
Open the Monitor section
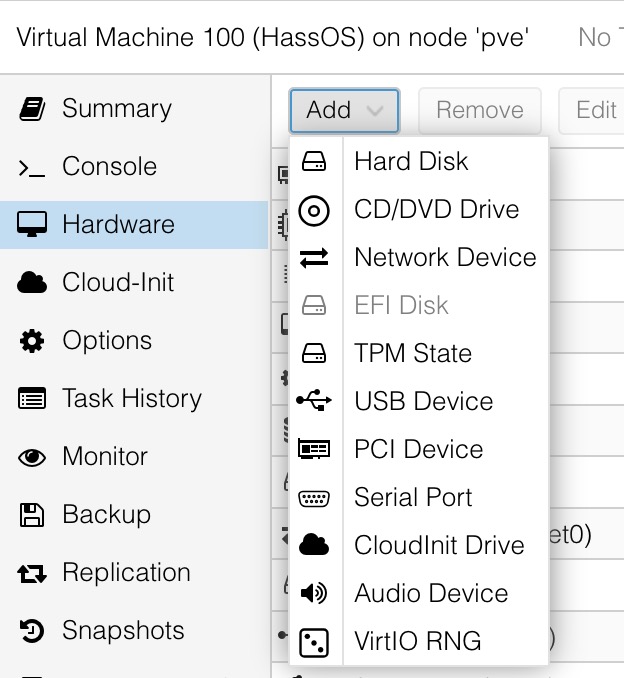click(x=134, y=457)
